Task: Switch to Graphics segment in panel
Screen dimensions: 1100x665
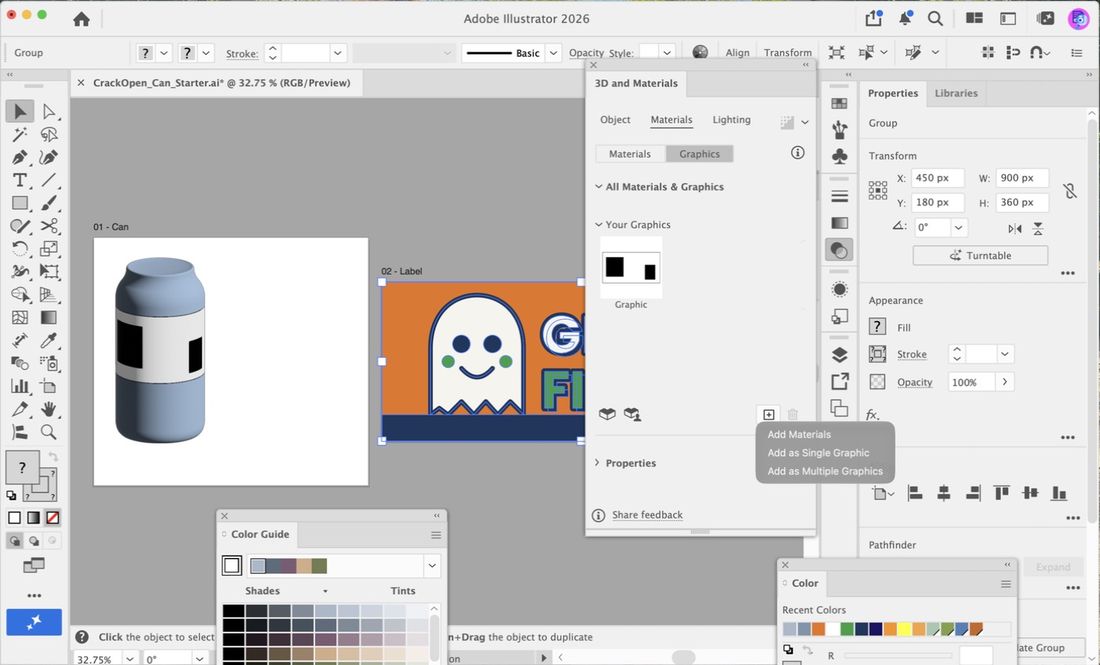Action: pyautogui.click(x=699, y=154)
